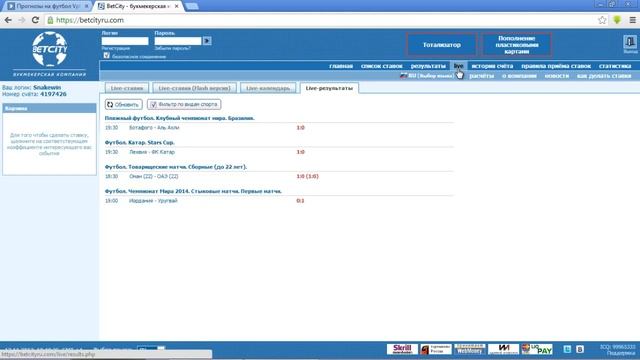This screenshot has height=360, width=640.
Task: Open как делать ставки link
Action: click(604, 76)
